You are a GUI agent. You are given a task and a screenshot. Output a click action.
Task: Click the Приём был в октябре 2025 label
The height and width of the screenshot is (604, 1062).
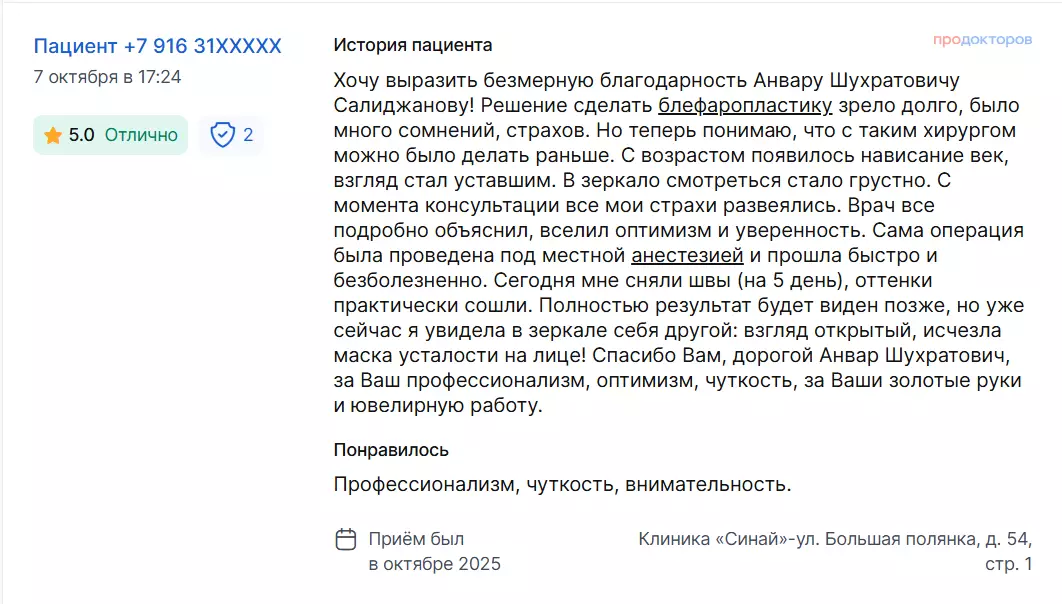[x=434, y=552]
